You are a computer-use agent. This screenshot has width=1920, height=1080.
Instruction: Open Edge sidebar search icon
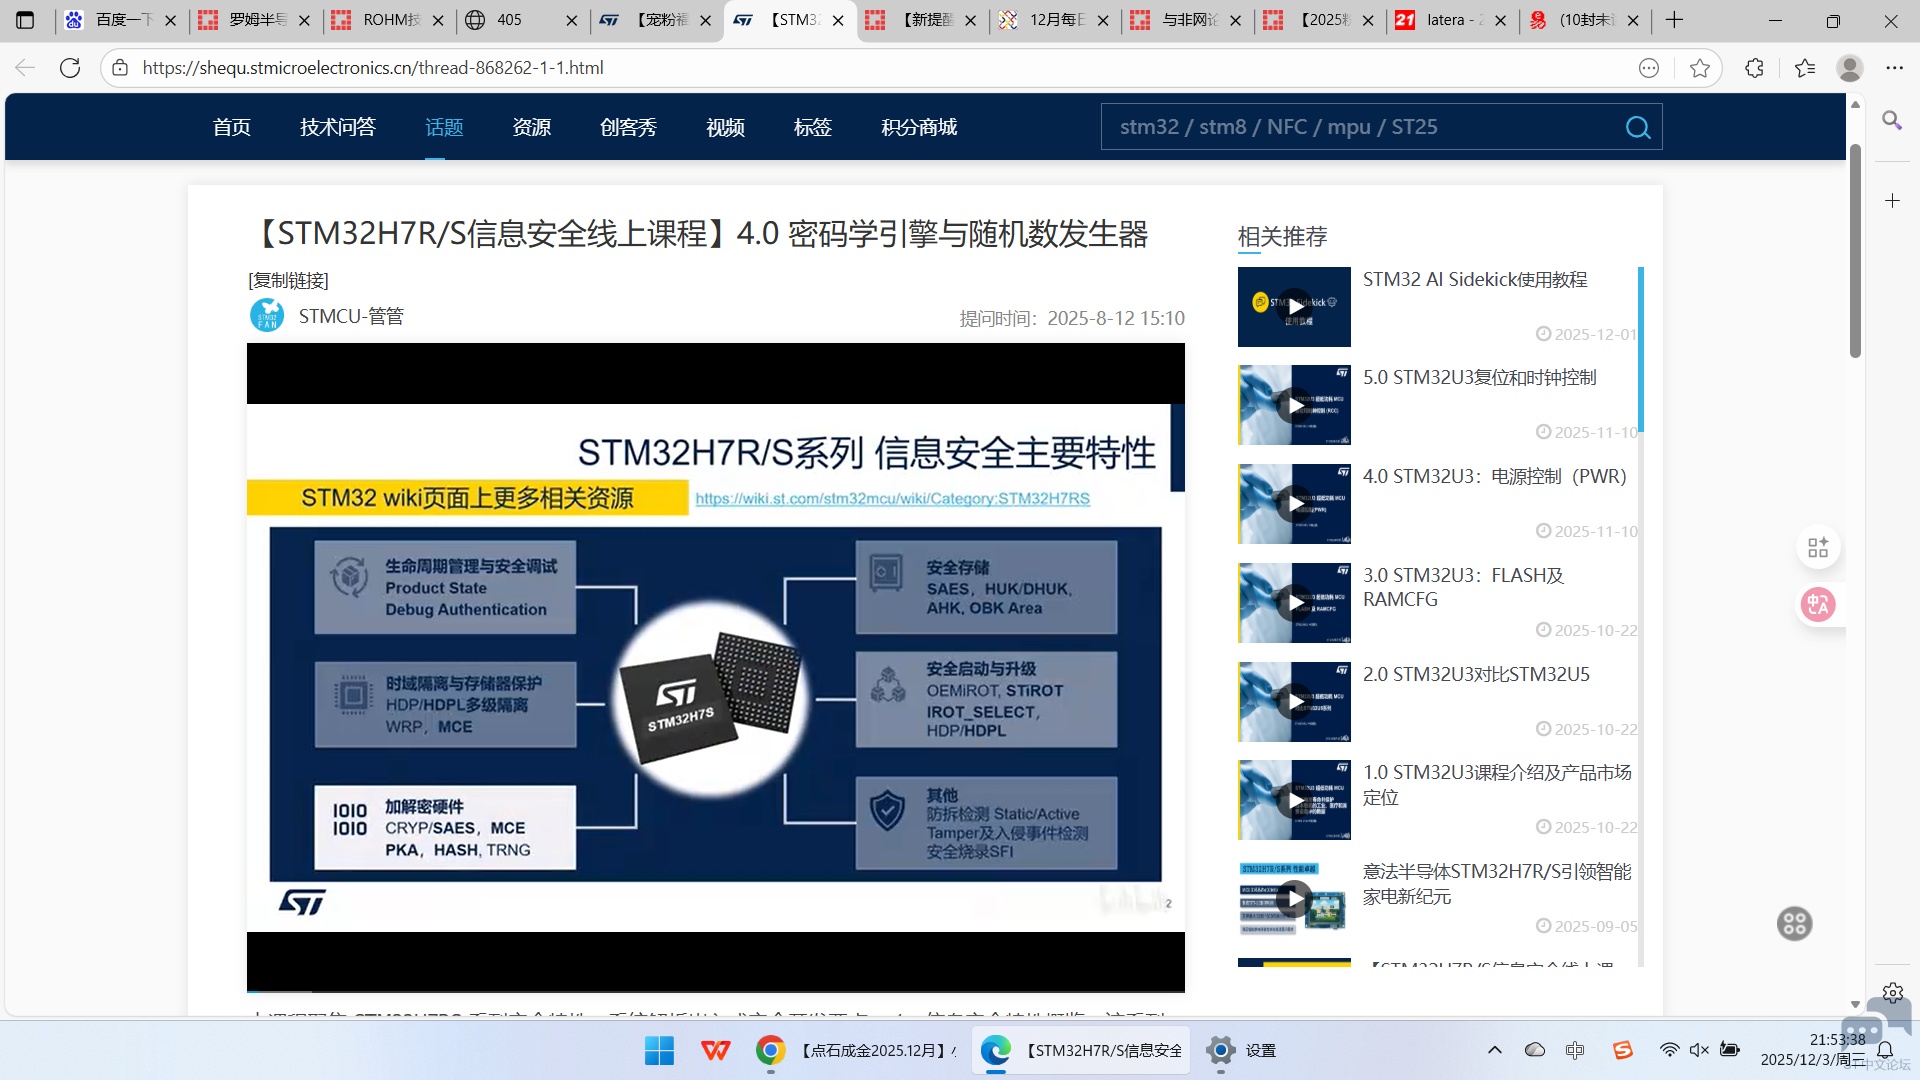pos(1892,120)
